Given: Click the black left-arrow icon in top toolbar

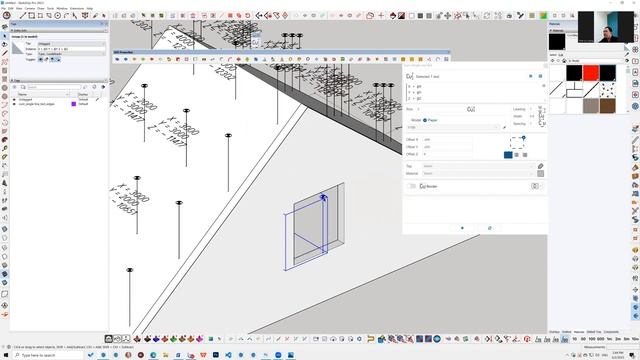Looking at the screenshot, I should (x=259, y=16).
